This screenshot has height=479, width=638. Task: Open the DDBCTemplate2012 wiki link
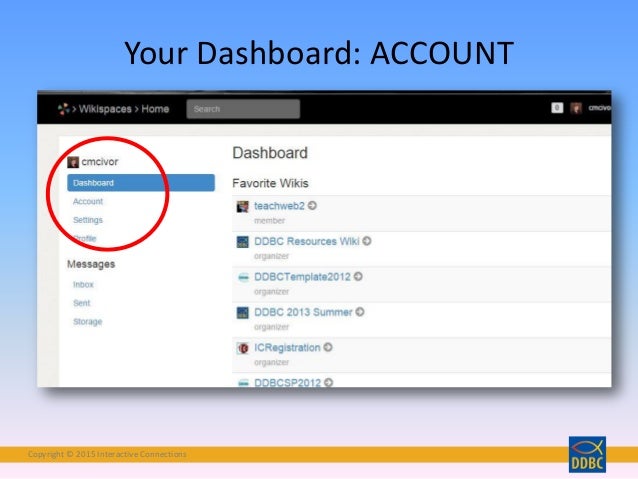pyautogui.click(x=302, y=277)
